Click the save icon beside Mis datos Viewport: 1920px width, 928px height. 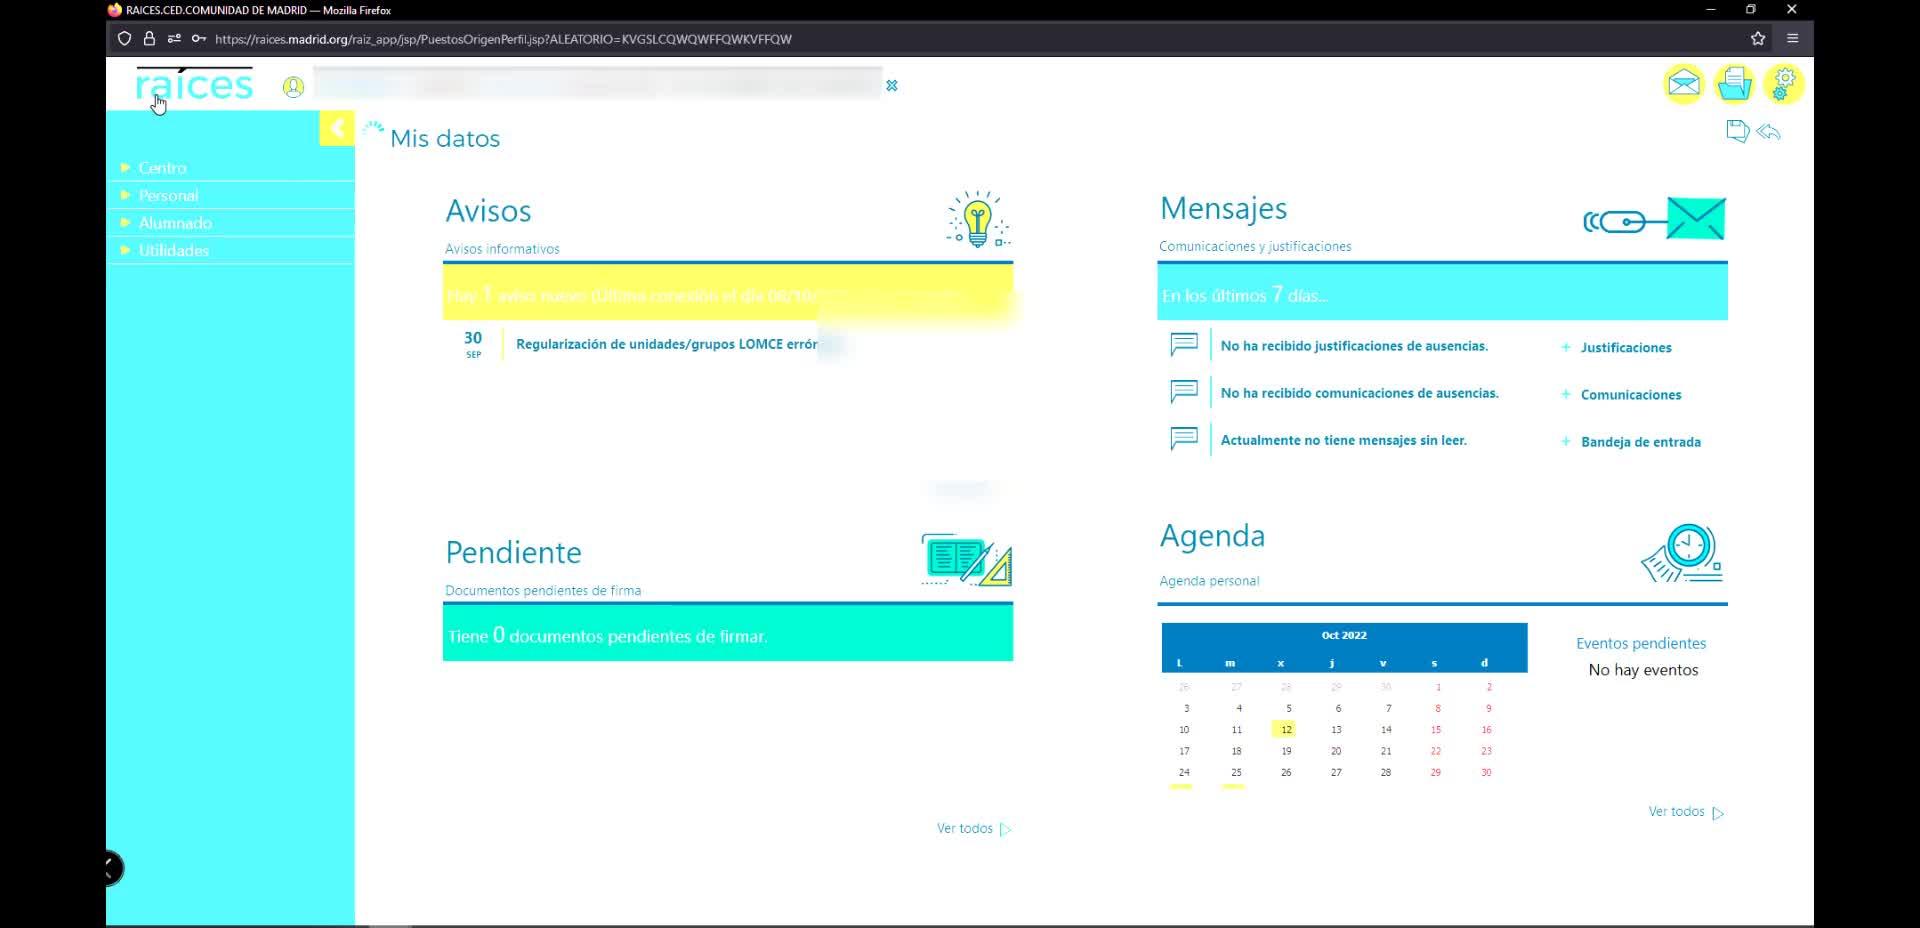point(1737,131)
